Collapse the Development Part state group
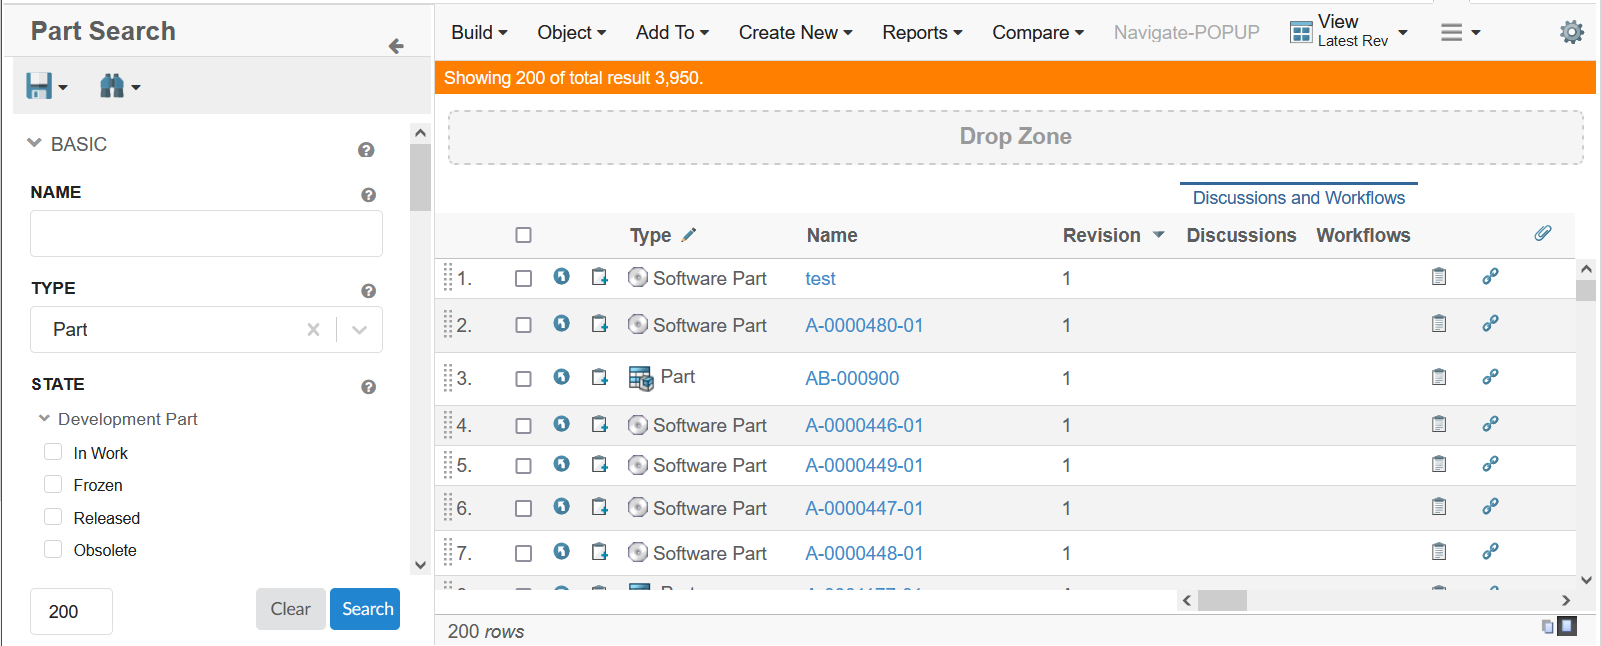Viewport: 1601px width, 646px height. (x=44, y=419)
